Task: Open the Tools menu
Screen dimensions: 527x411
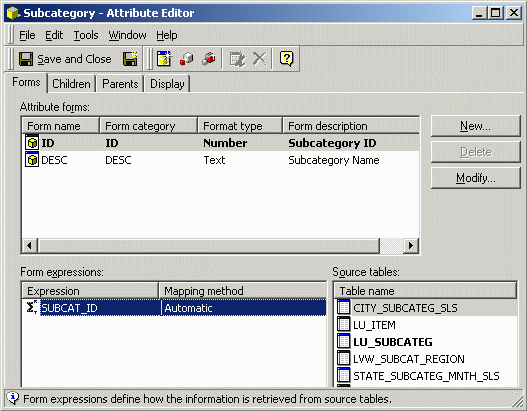Action: (86, 35)
